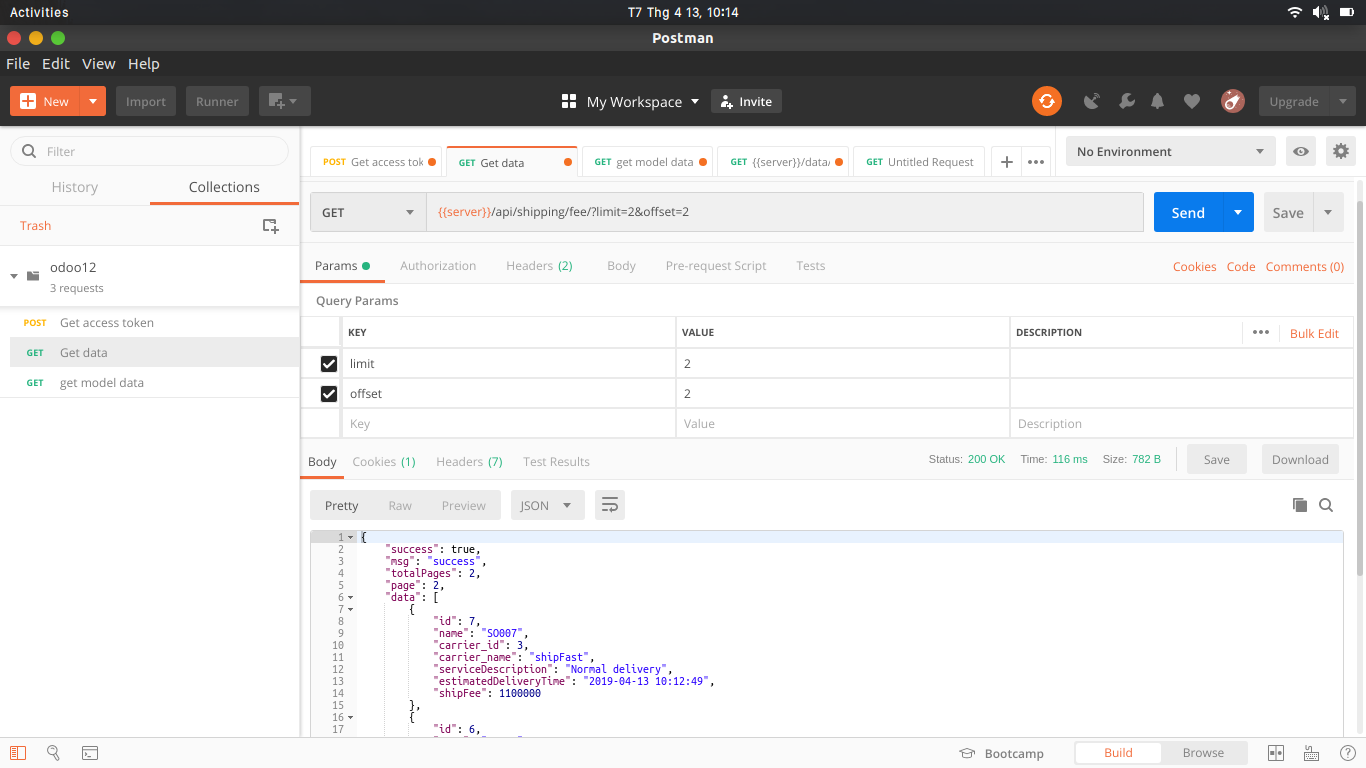Open keyboard shortcuts icon
The image size is (1366, 768).
1311,753
